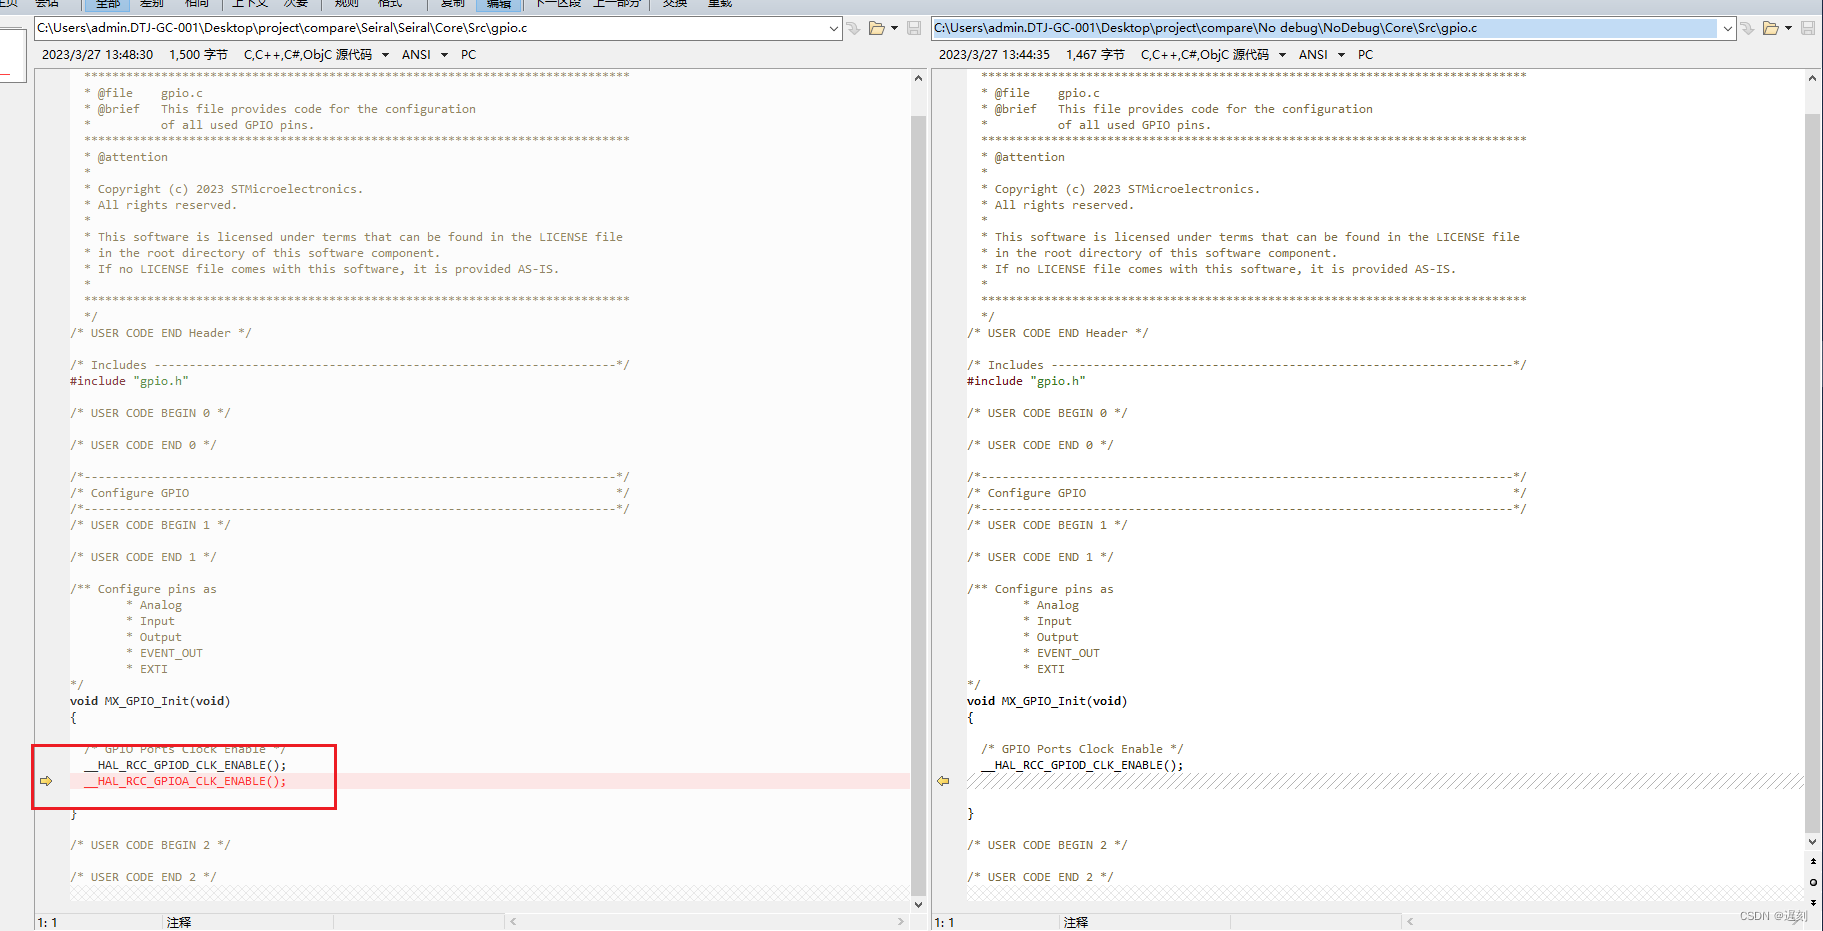
Task: Click the right pane vertical scrollbar thumb
Action: click(1812, 473)
